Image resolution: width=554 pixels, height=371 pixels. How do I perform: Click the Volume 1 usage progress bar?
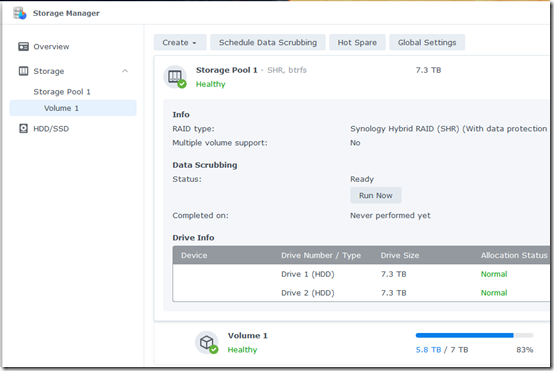click(474, 335)
